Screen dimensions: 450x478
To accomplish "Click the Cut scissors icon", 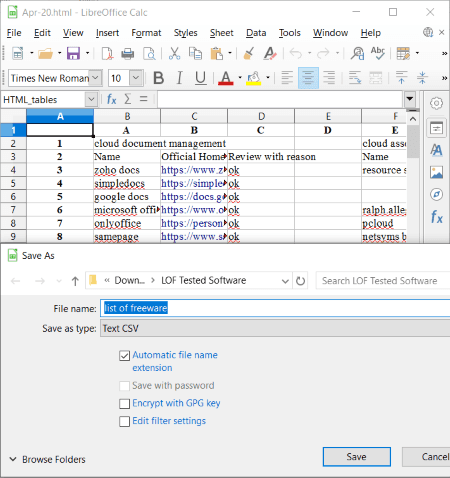I will [174, 53].
